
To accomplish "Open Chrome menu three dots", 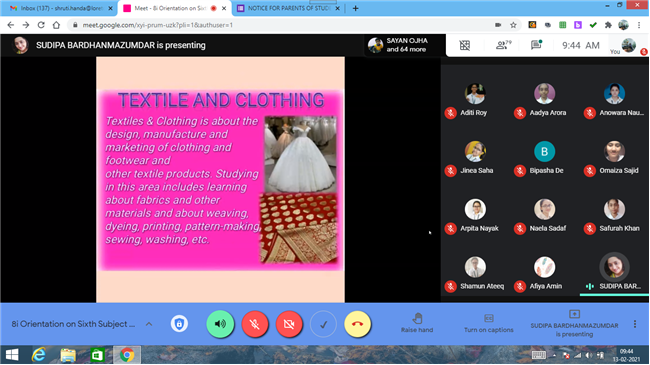I will pos(639,25).
